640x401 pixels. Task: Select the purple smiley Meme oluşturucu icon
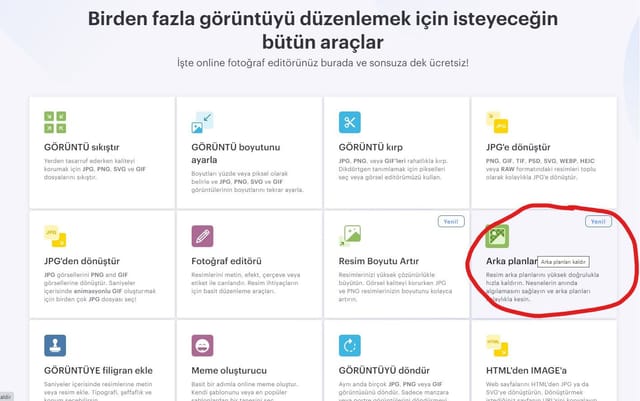pos(202,345)
